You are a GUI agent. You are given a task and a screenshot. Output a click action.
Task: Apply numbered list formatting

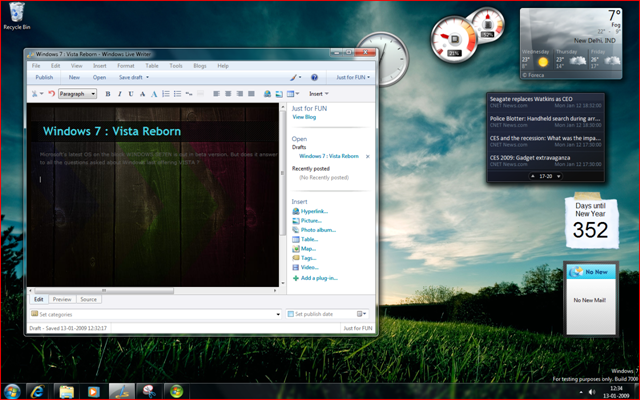point(166,94)
